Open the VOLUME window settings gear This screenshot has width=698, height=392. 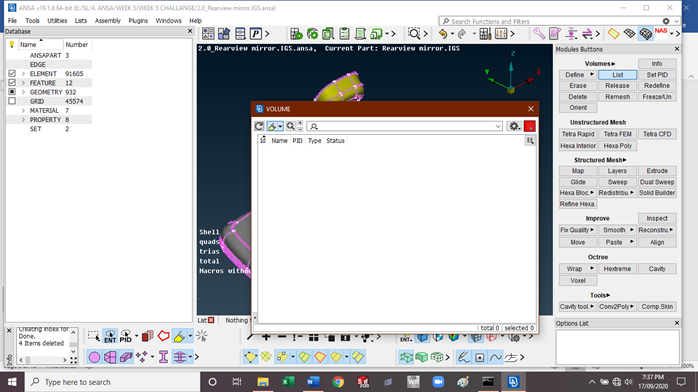514,126
